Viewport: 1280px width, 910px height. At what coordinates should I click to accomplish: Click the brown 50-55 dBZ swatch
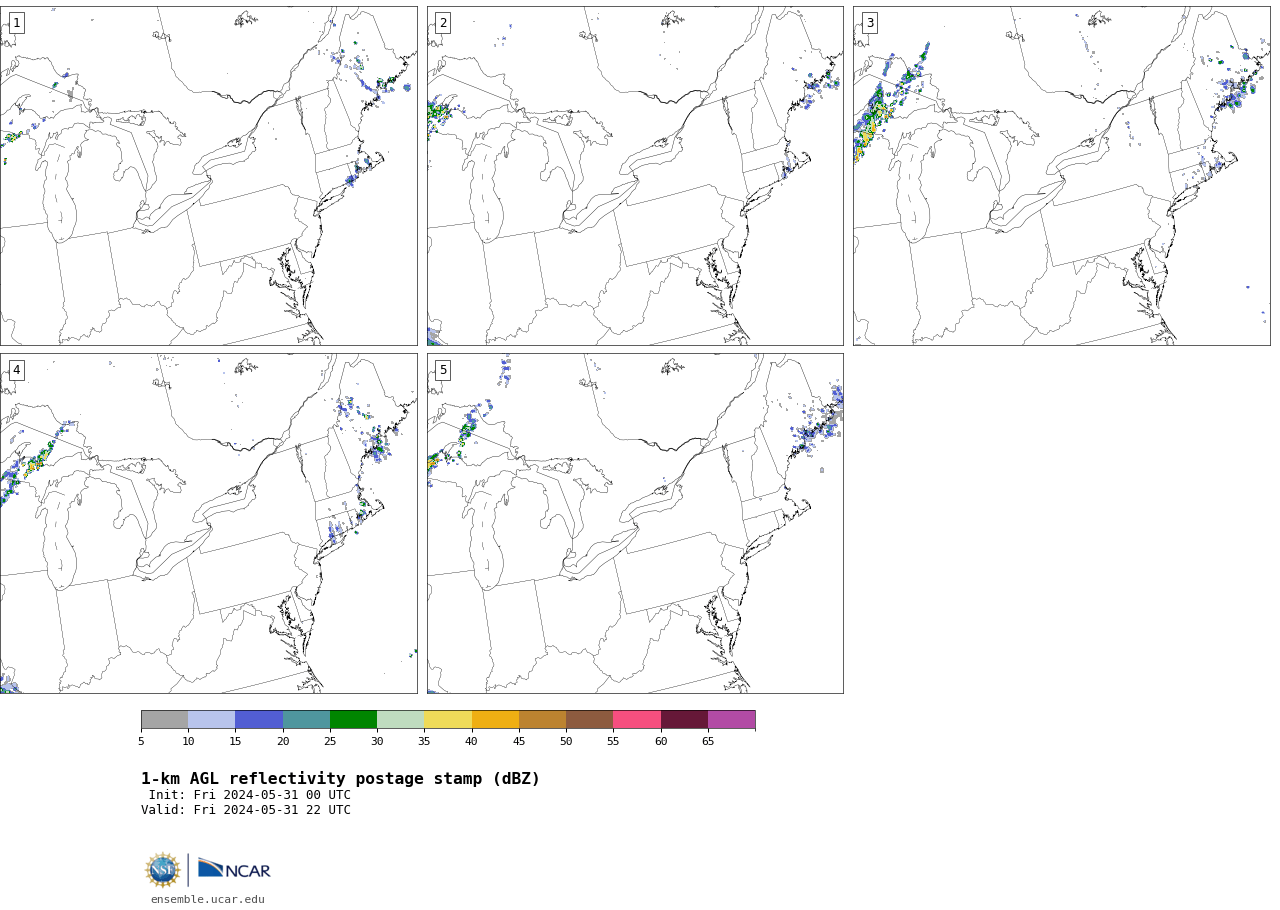(x=589, y=720)
